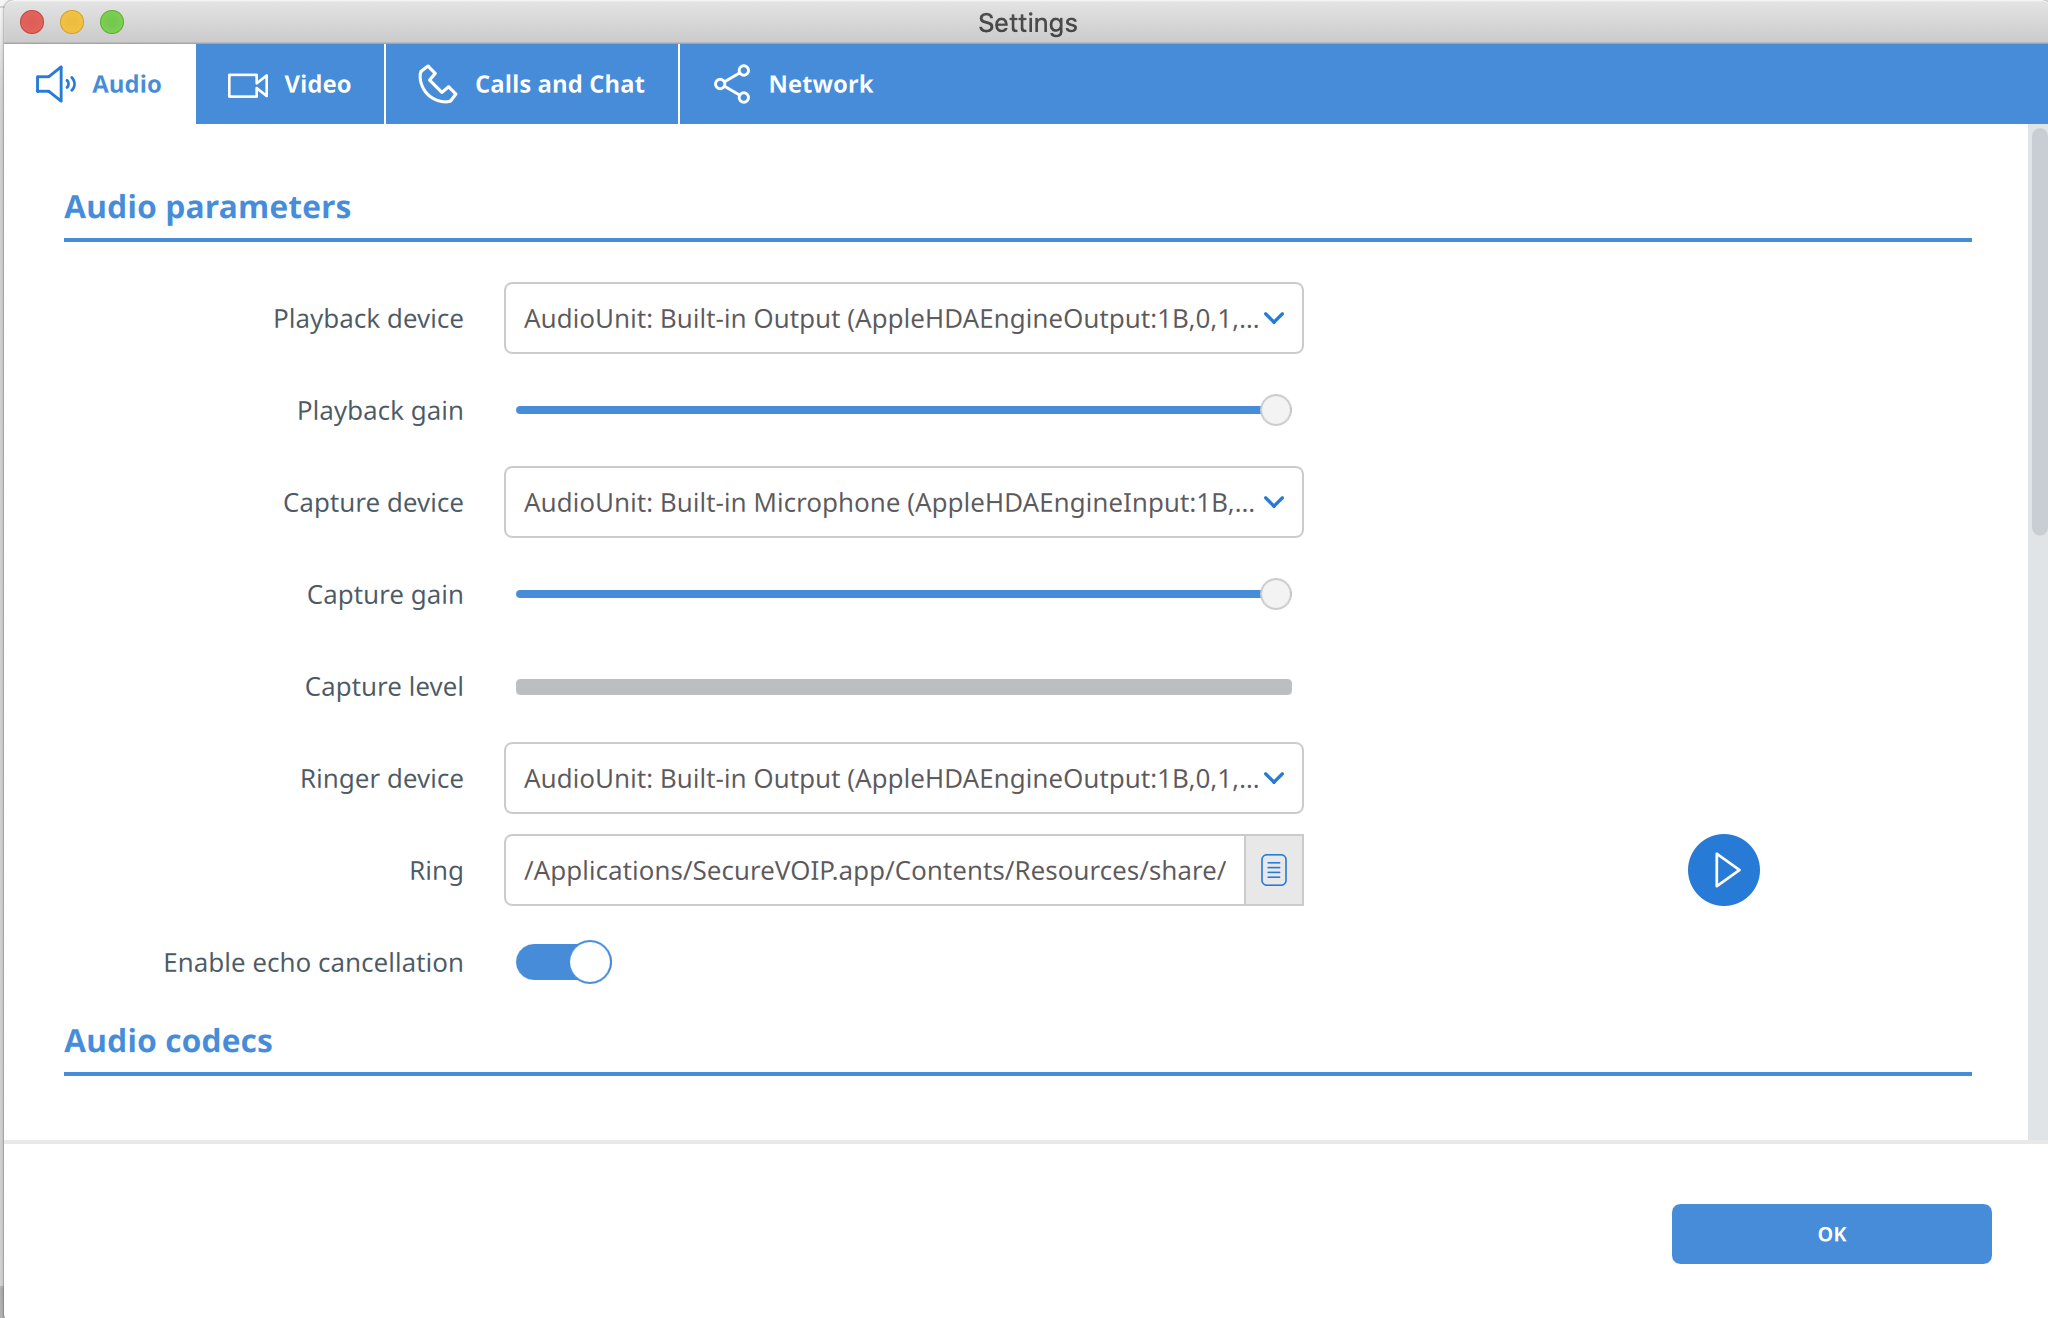Screen dimensions: 2048x1318
Task: Click the phone handset icon
Action: [x=437, y=84]
